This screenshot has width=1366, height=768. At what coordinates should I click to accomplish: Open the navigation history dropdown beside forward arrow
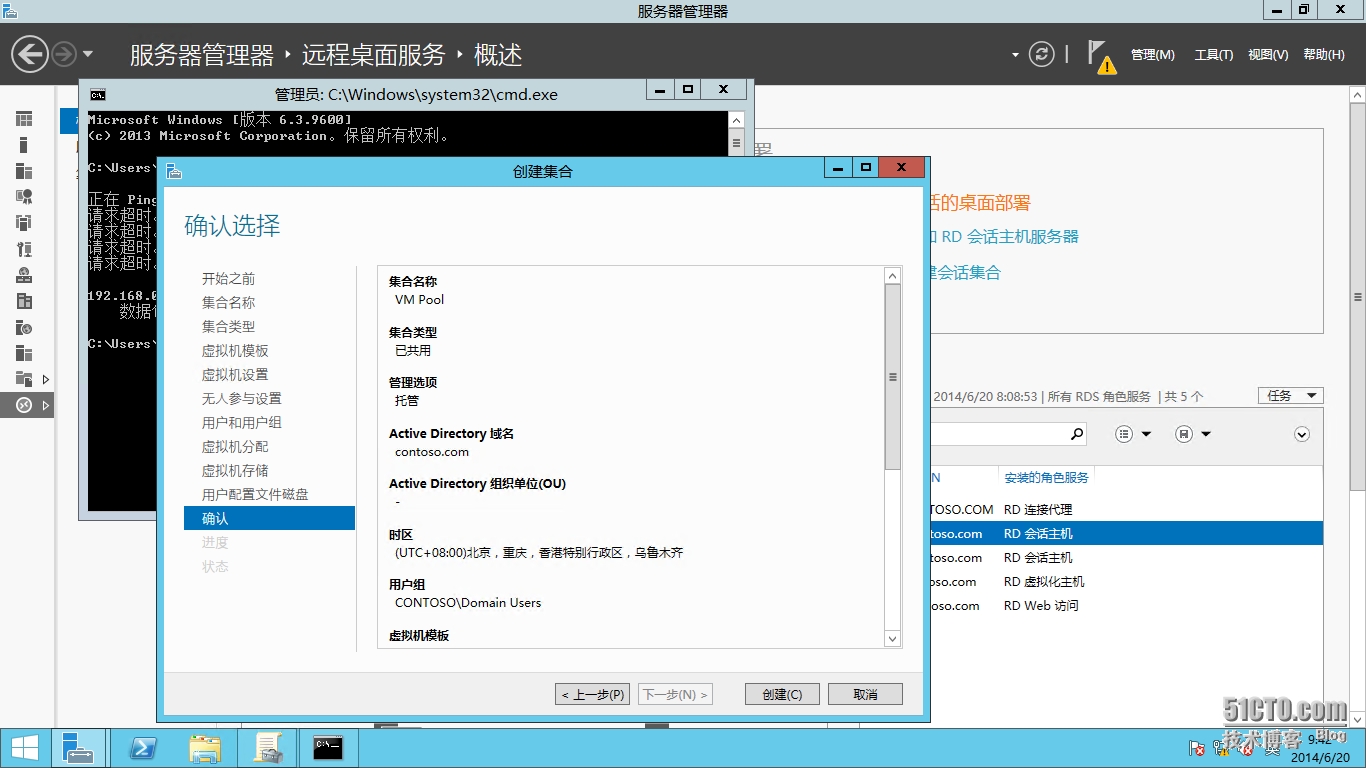point(88,54)
